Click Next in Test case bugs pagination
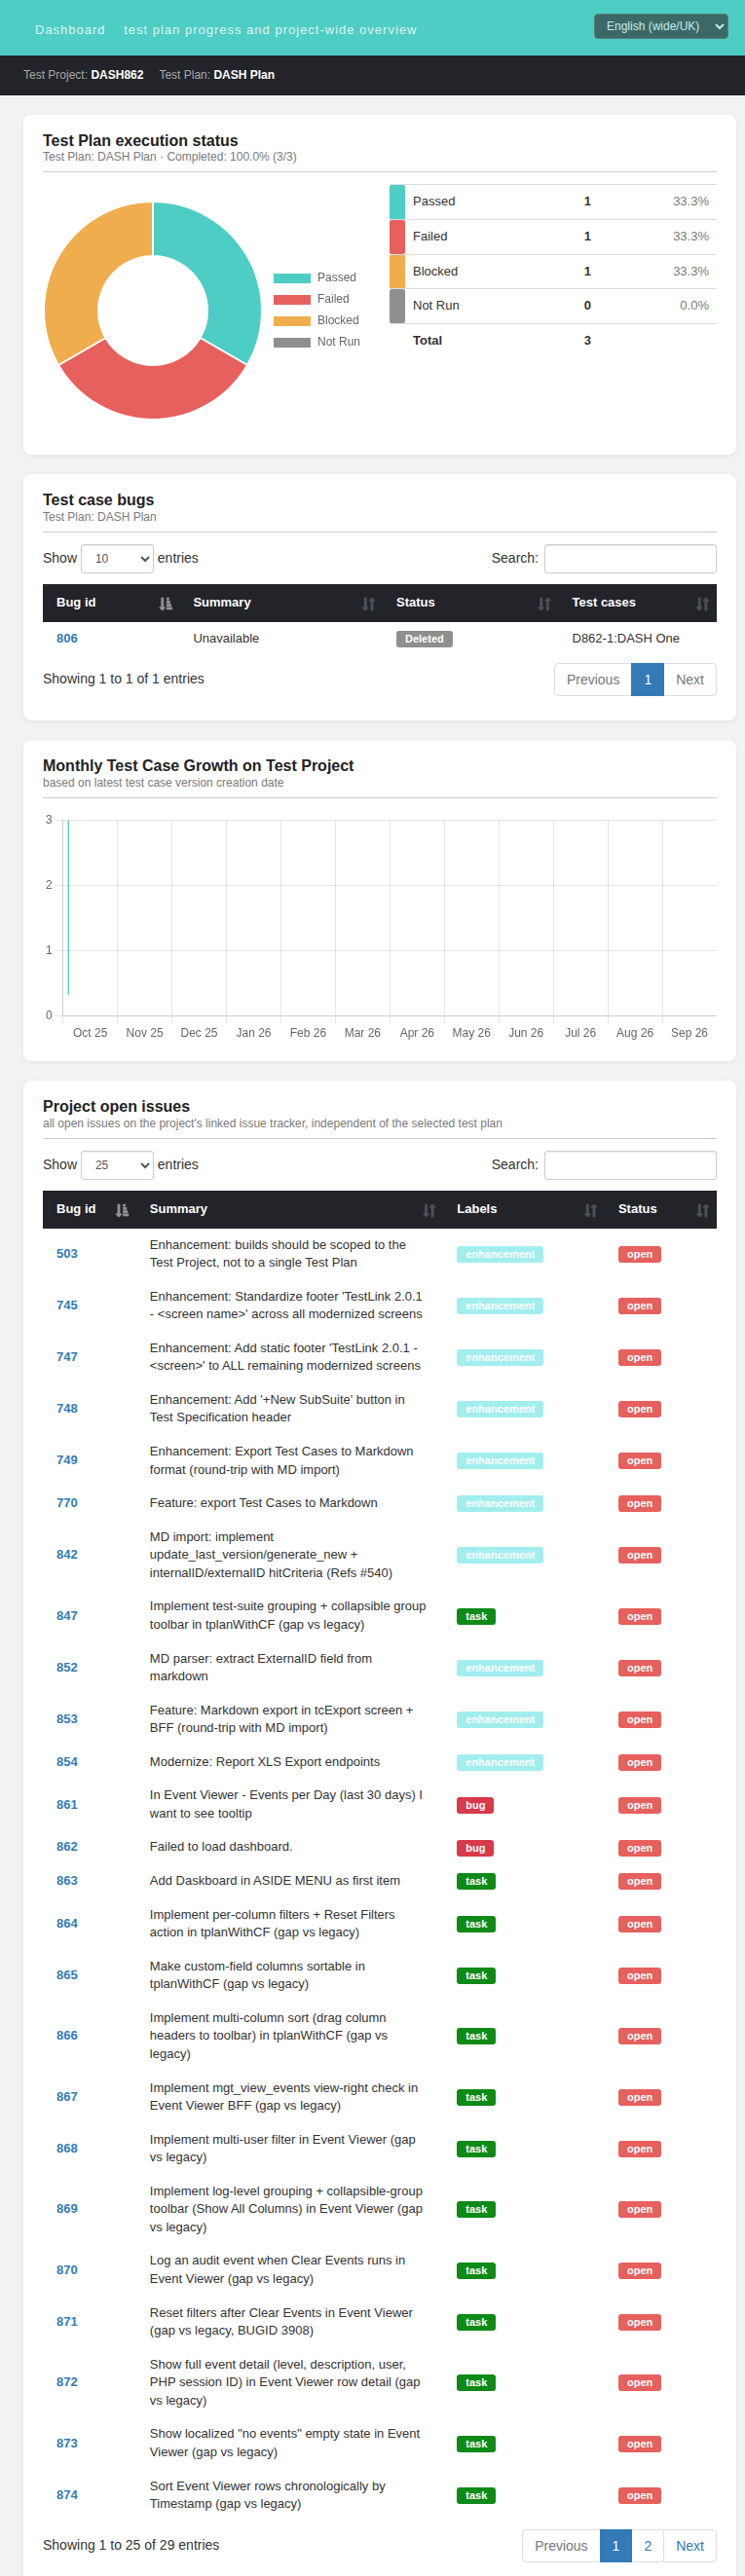Image resolution: width=745 pixels, height=2576 pixels. pyautogui.click(x=690, y=679)
